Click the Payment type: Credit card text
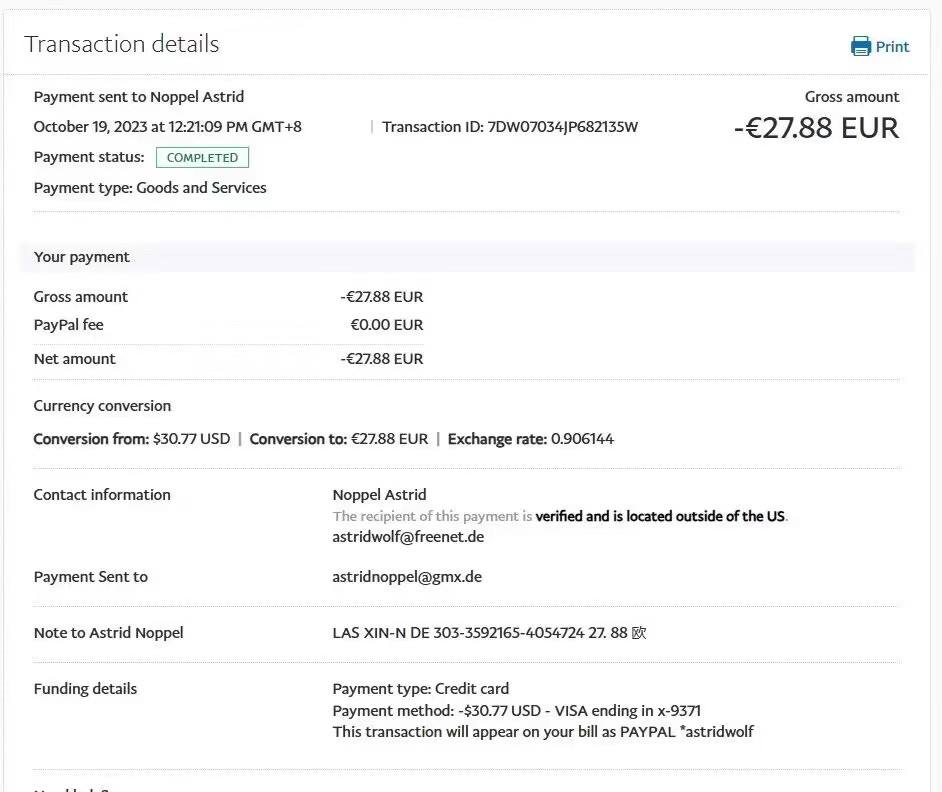The width and height of the screenshot is (942, 792). (x=420, y=689)
